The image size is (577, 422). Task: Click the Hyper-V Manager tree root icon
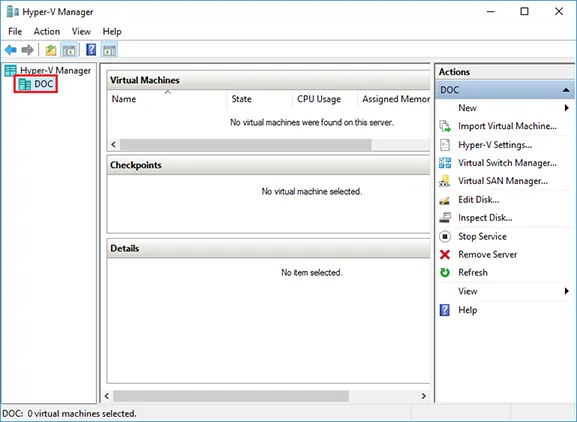(x=10, y=71)
